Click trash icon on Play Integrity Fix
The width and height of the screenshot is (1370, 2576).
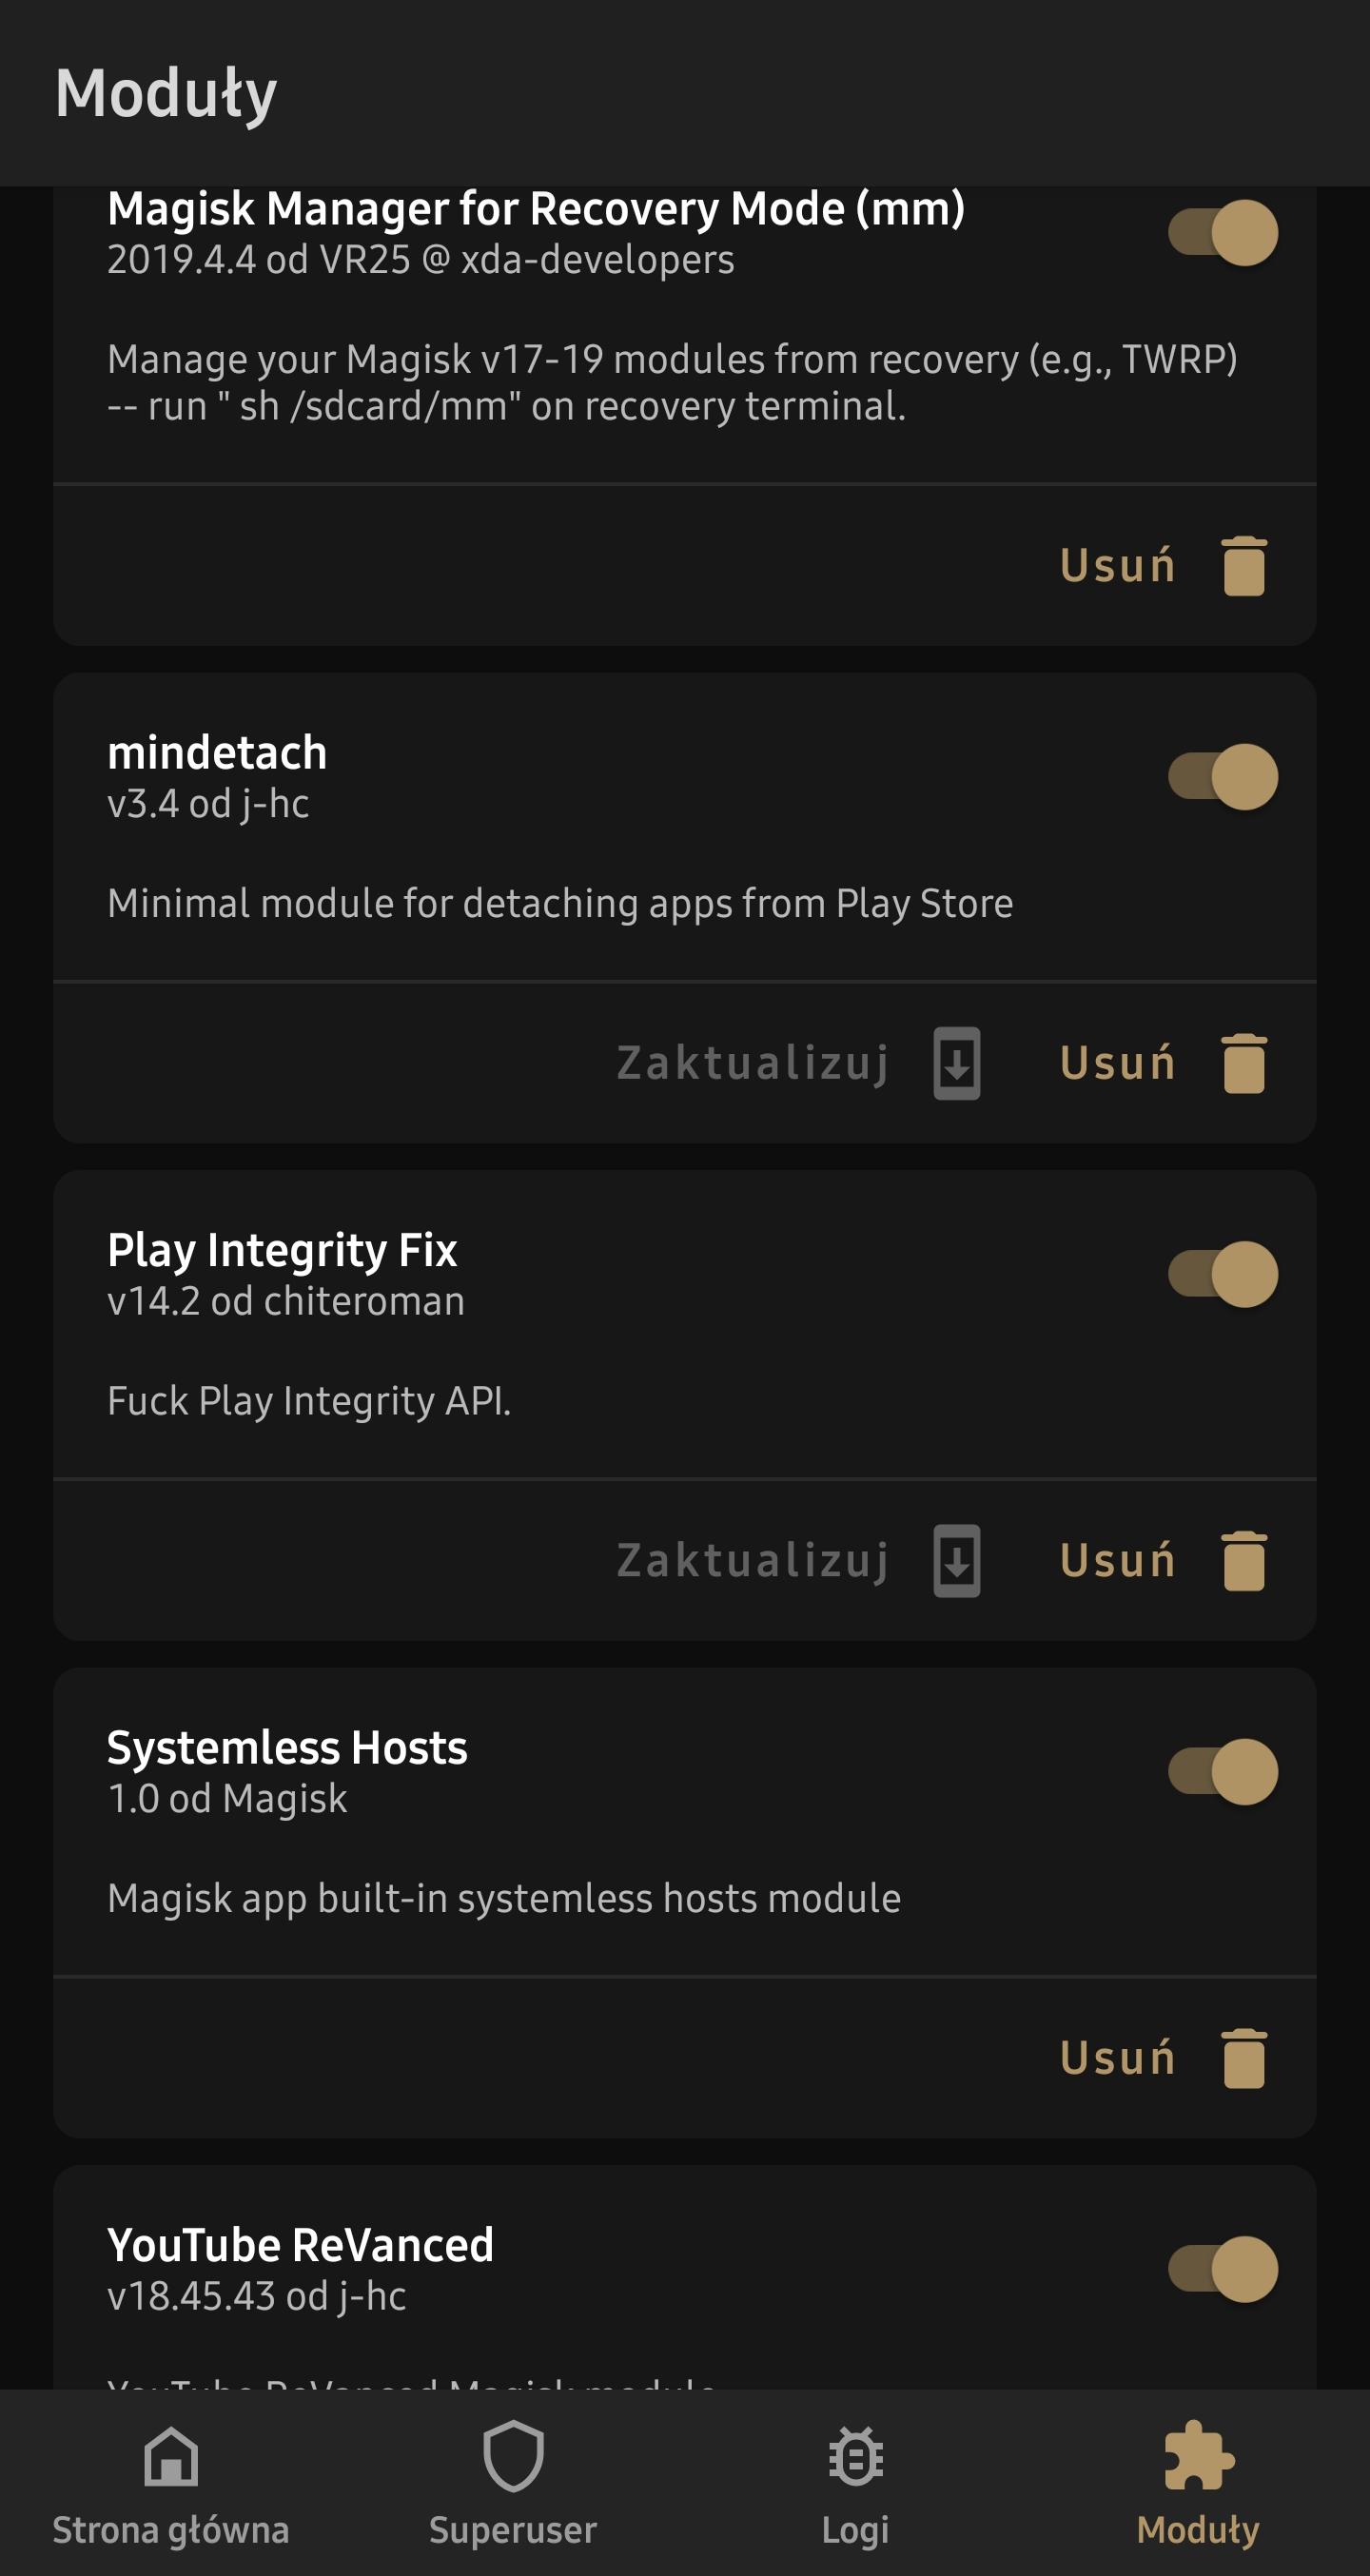pyautogui.click(x=1244, y=1560)
